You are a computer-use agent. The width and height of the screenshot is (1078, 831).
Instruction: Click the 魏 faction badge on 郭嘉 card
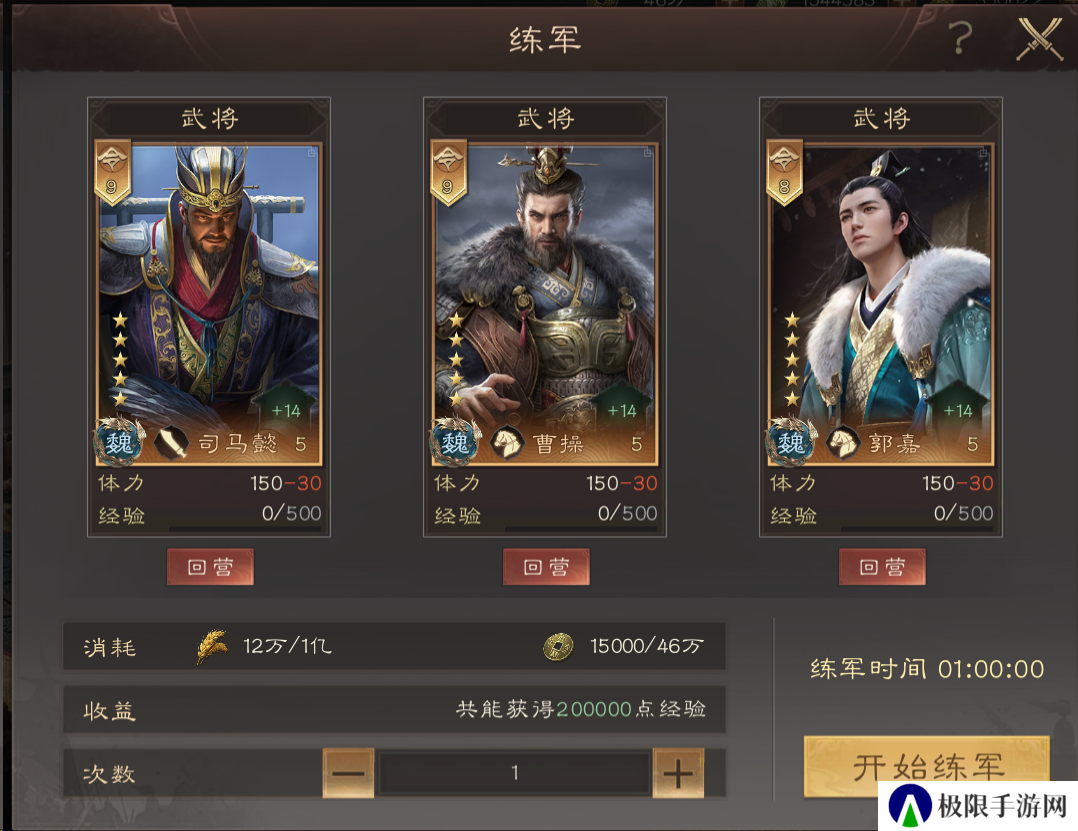click(791, 441)
